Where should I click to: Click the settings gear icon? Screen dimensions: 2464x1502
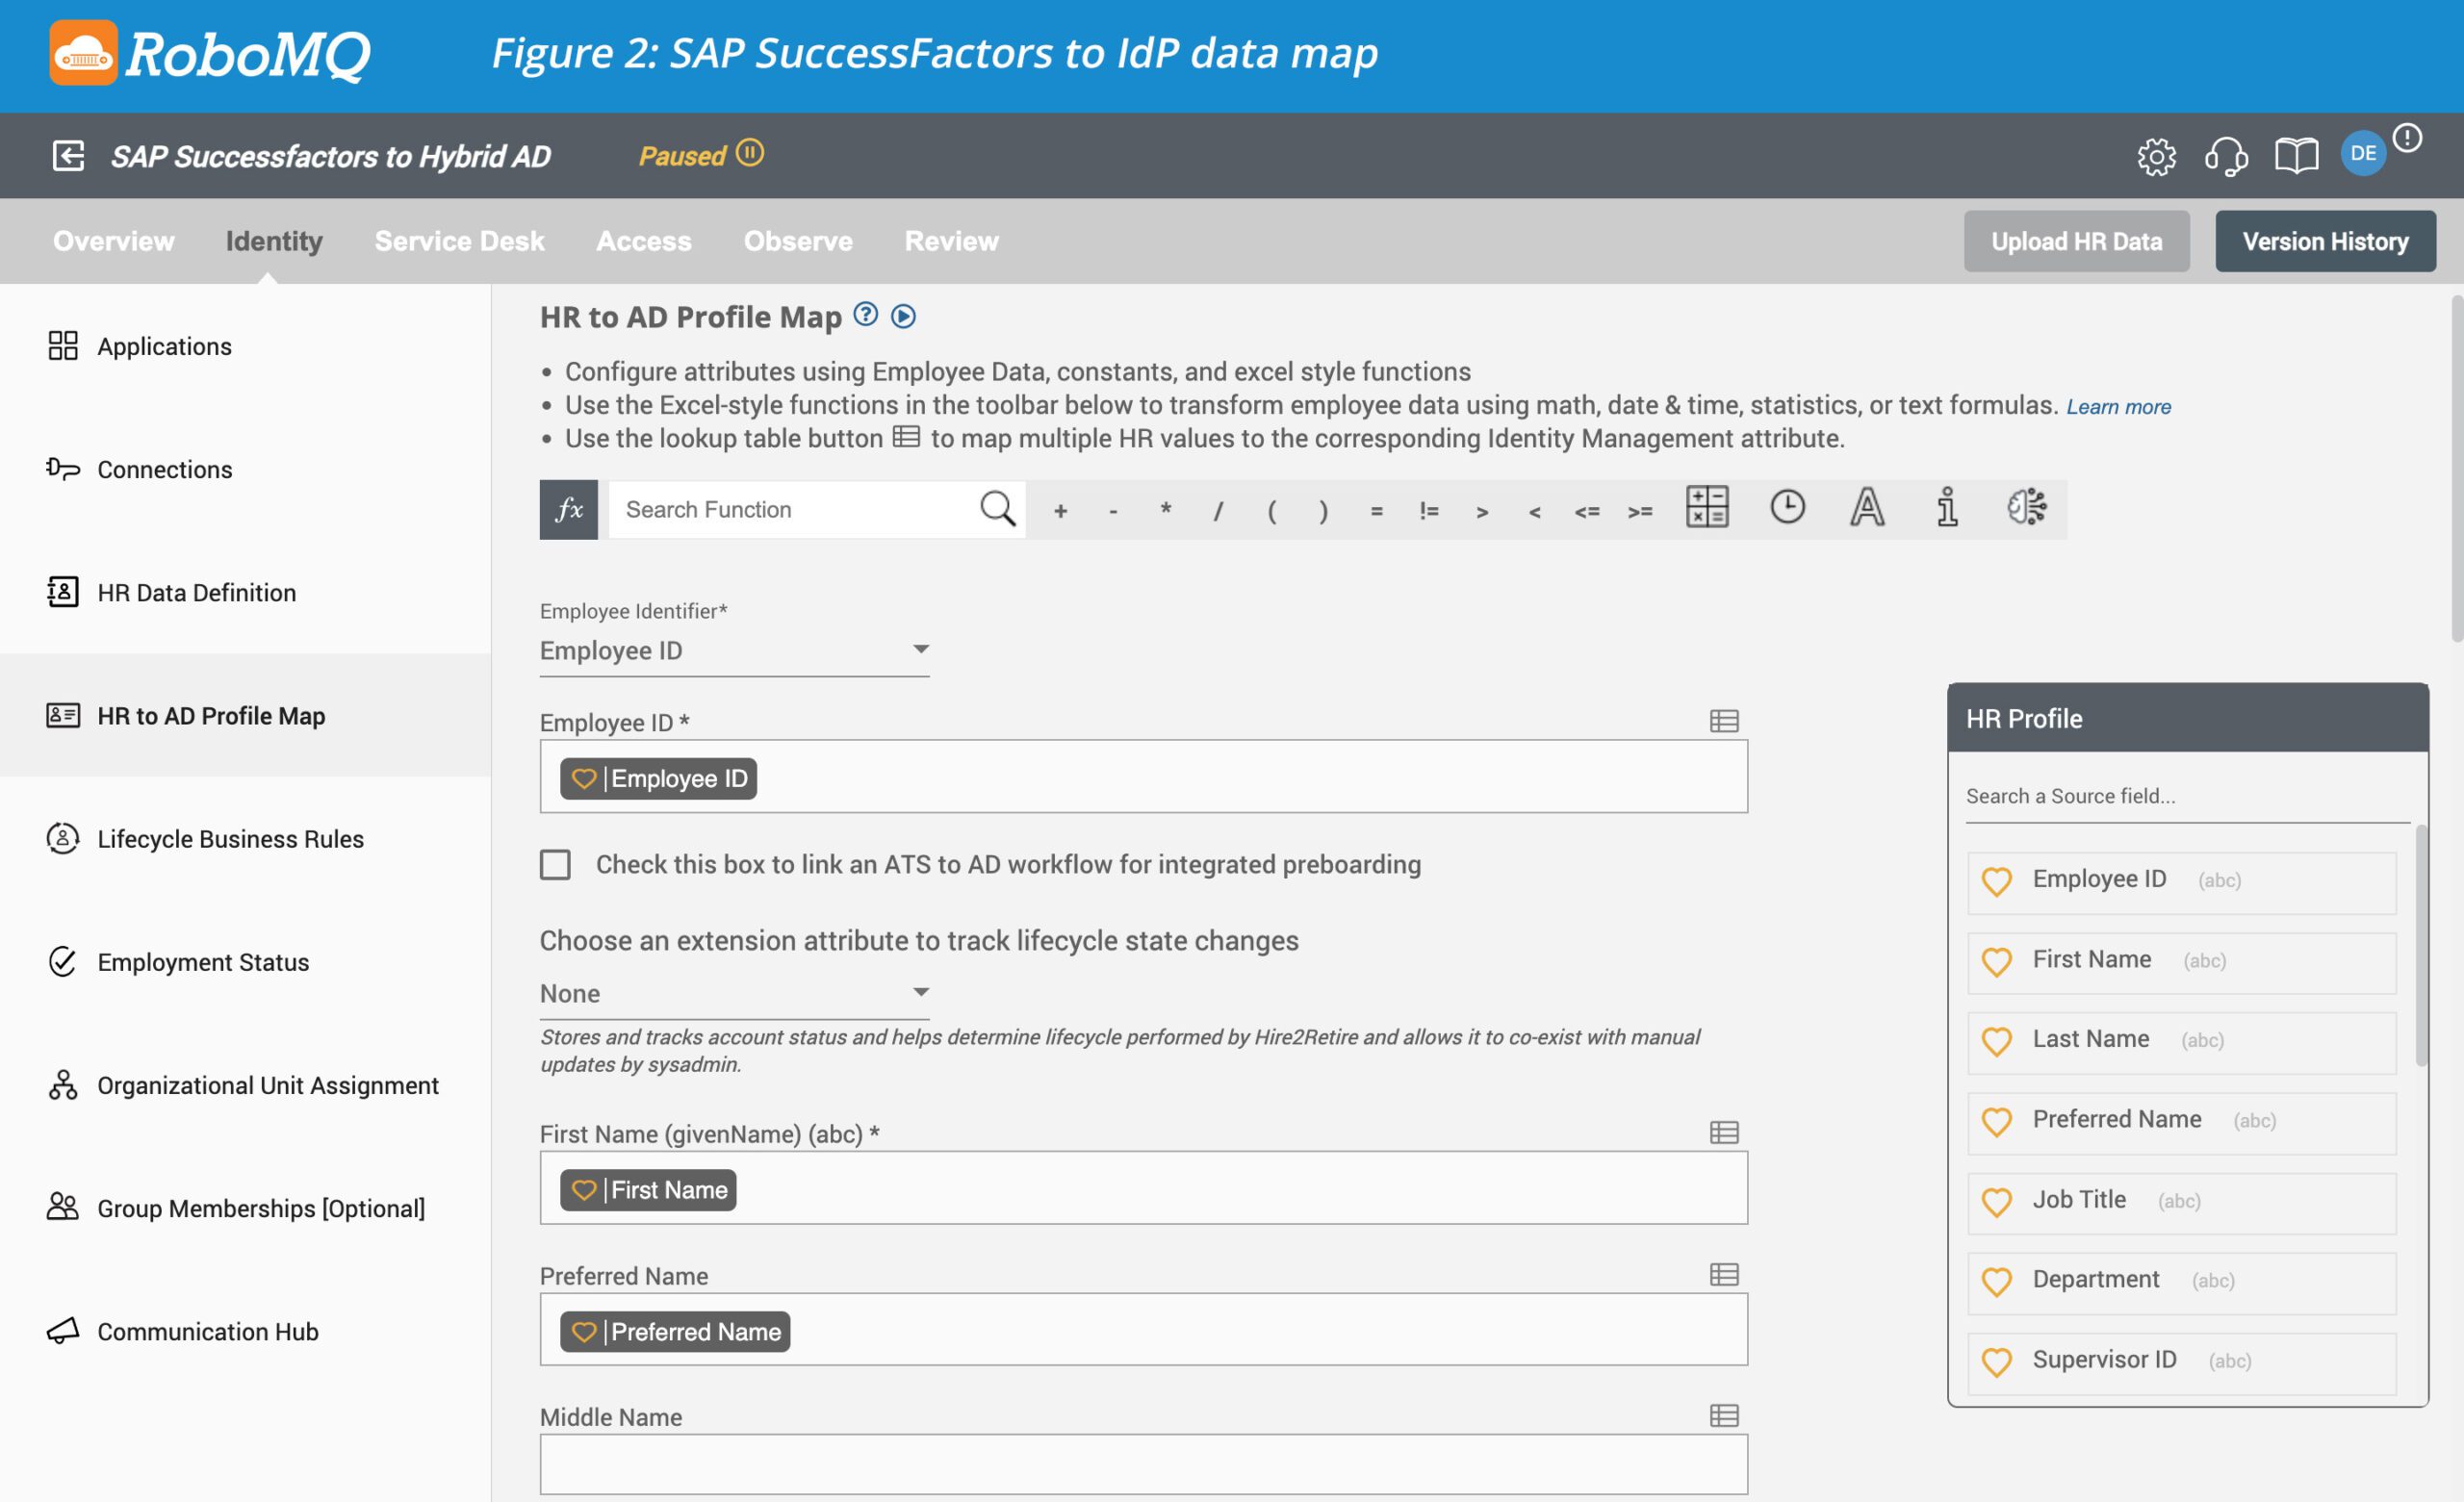[2156, 156]
